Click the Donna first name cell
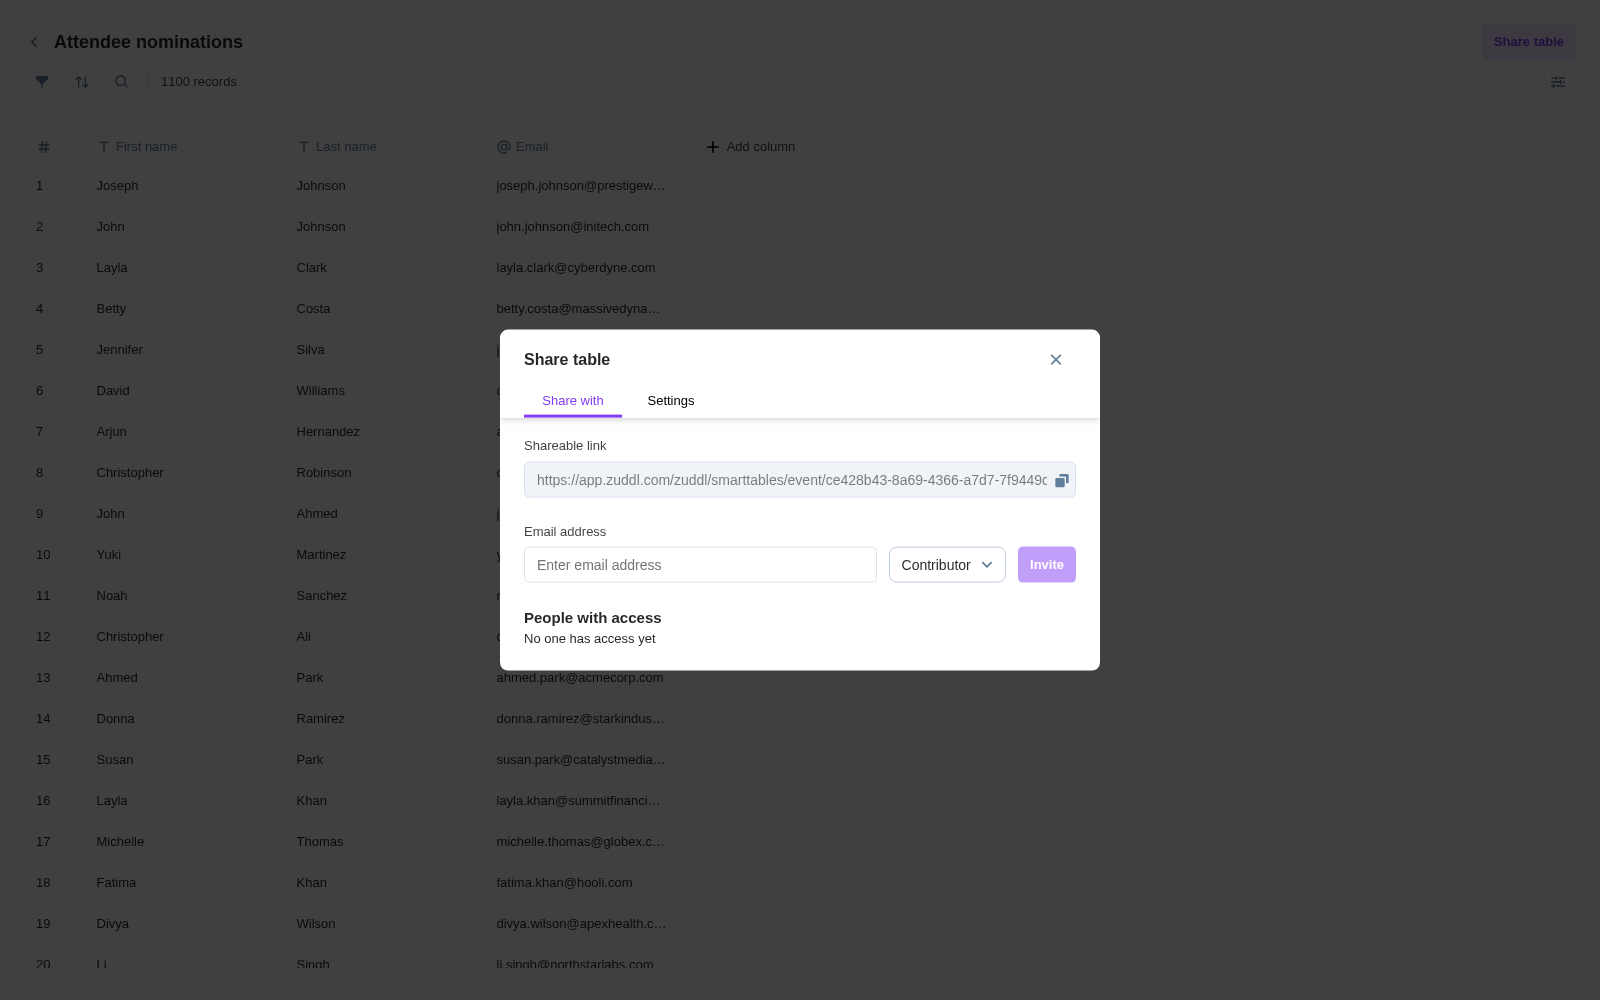This screenshot has width=1600, height=1000. pos(185,719)
